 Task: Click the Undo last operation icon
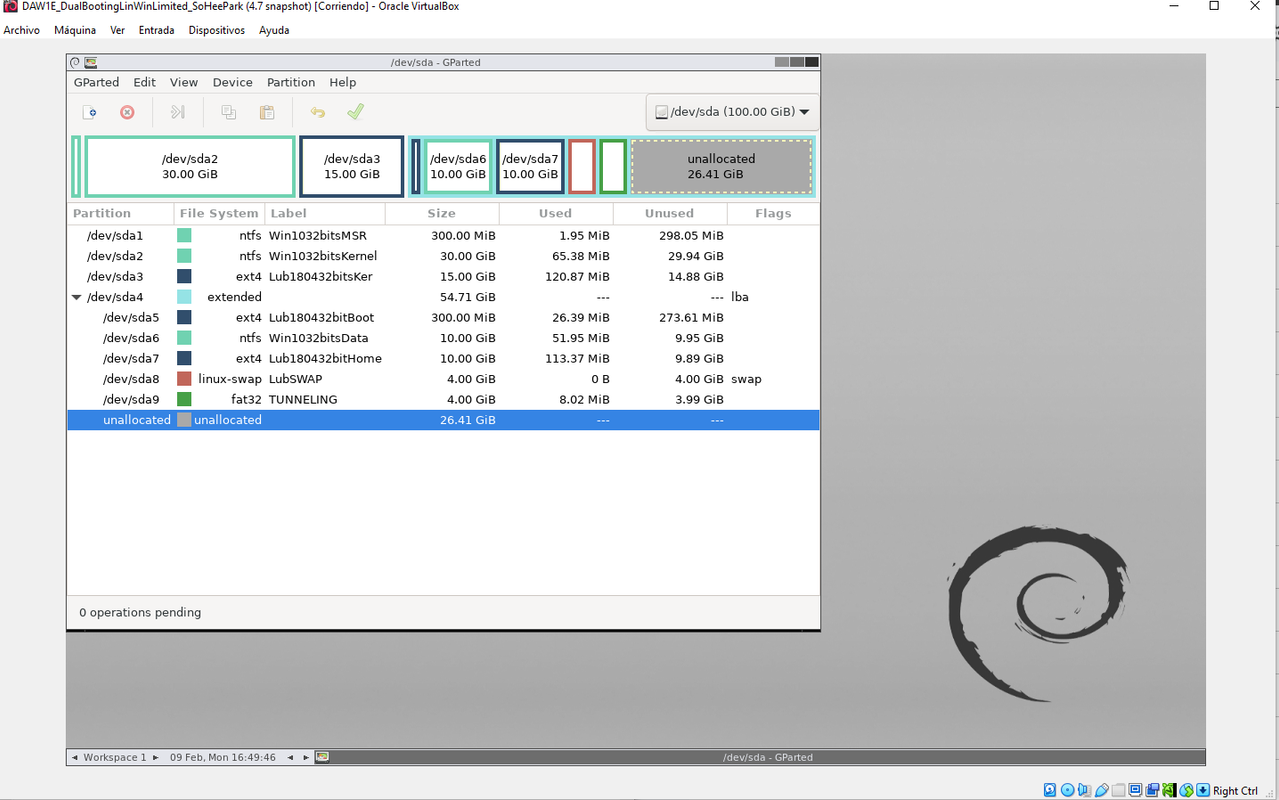tap(318, 112)
